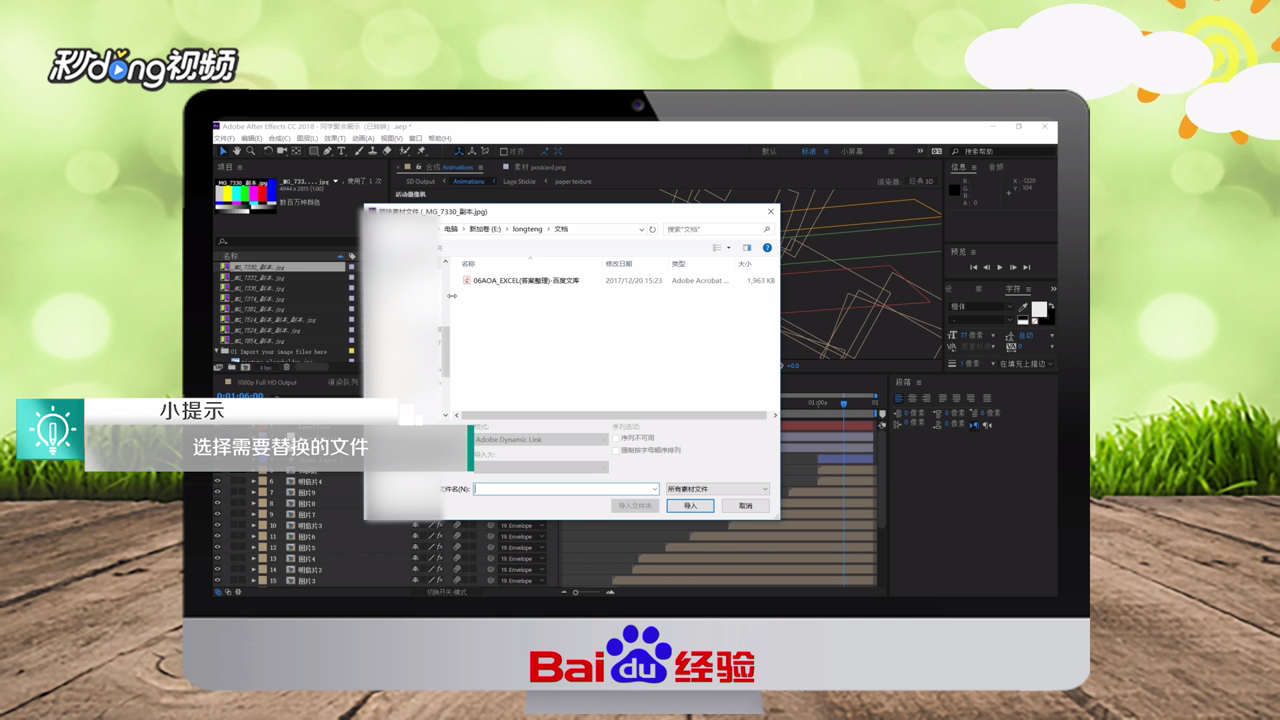Check the 序列不可用 sequence checkbox

616,438
